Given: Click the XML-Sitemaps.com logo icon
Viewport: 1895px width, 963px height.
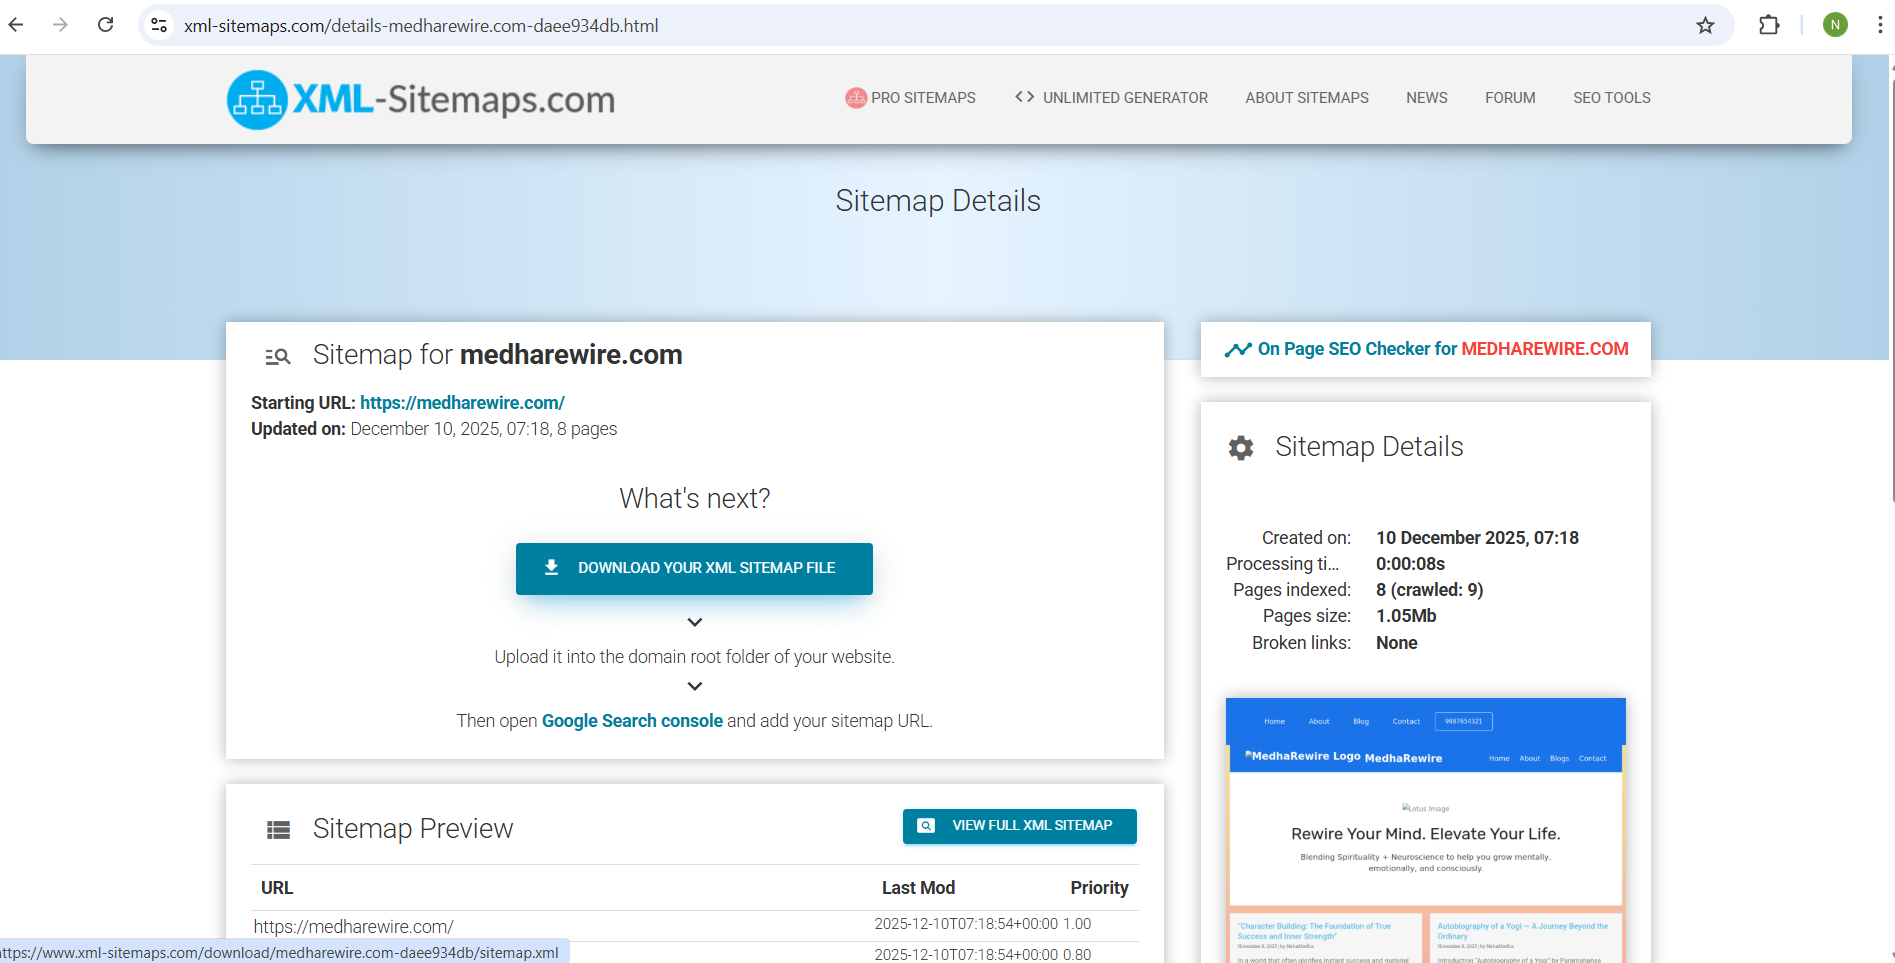Looking at the screenshot, I should (257, 99).
